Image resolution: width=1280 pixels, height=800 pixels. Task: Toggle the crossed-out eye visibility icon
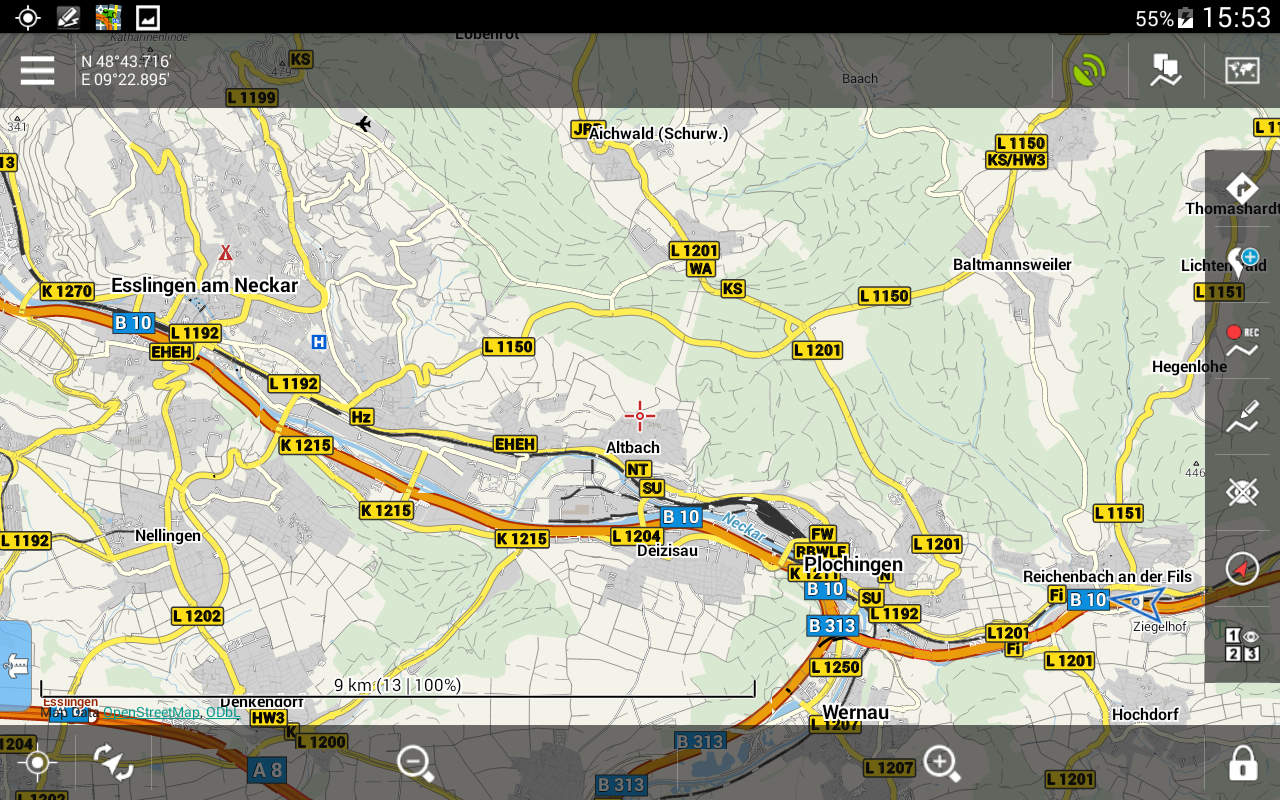(x=1242, y=492)
